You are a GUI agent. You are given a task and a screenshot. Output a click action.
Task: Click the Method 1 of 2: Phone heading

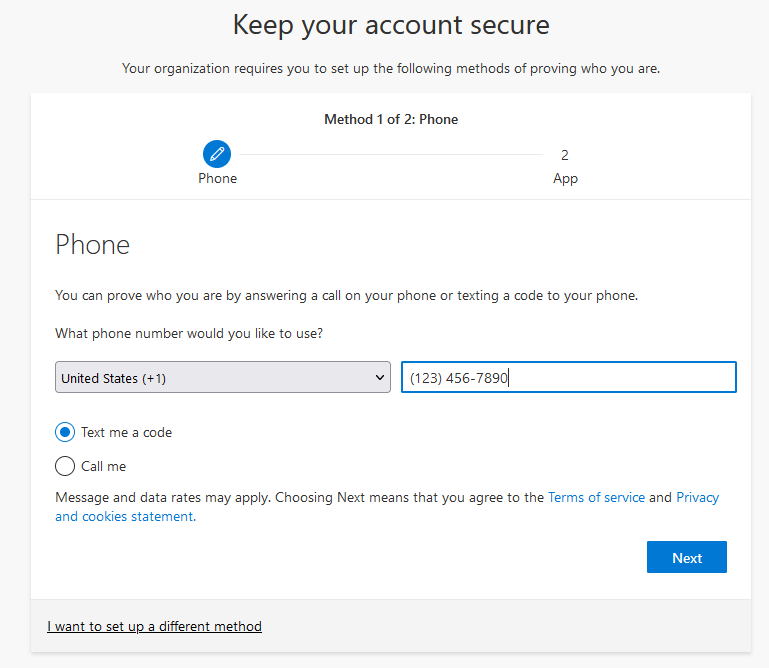tap(391, 119)
